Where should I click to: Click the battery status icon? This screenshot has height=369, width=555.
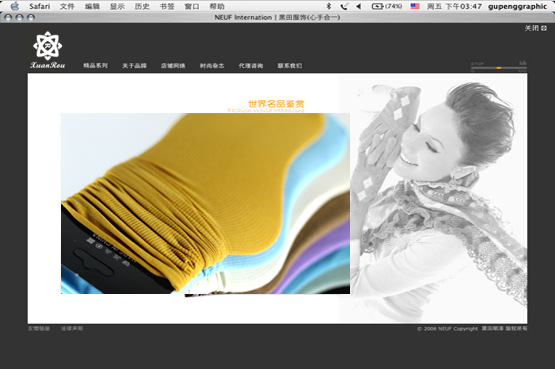click(387, 6)
